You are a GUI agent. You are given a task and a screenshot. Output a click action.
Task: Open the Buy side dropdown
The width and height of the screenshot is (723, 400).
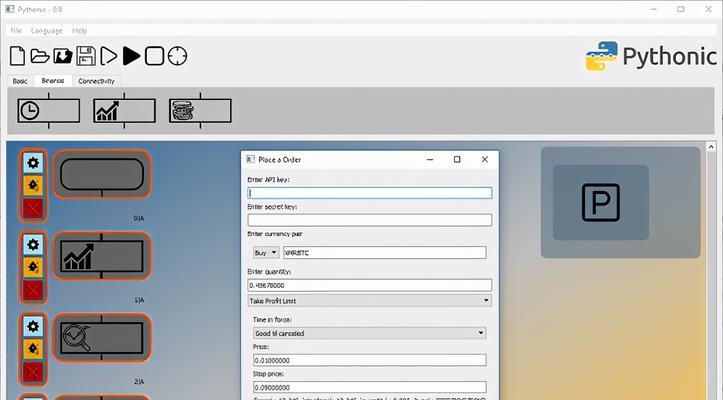(x=266, y=253)
